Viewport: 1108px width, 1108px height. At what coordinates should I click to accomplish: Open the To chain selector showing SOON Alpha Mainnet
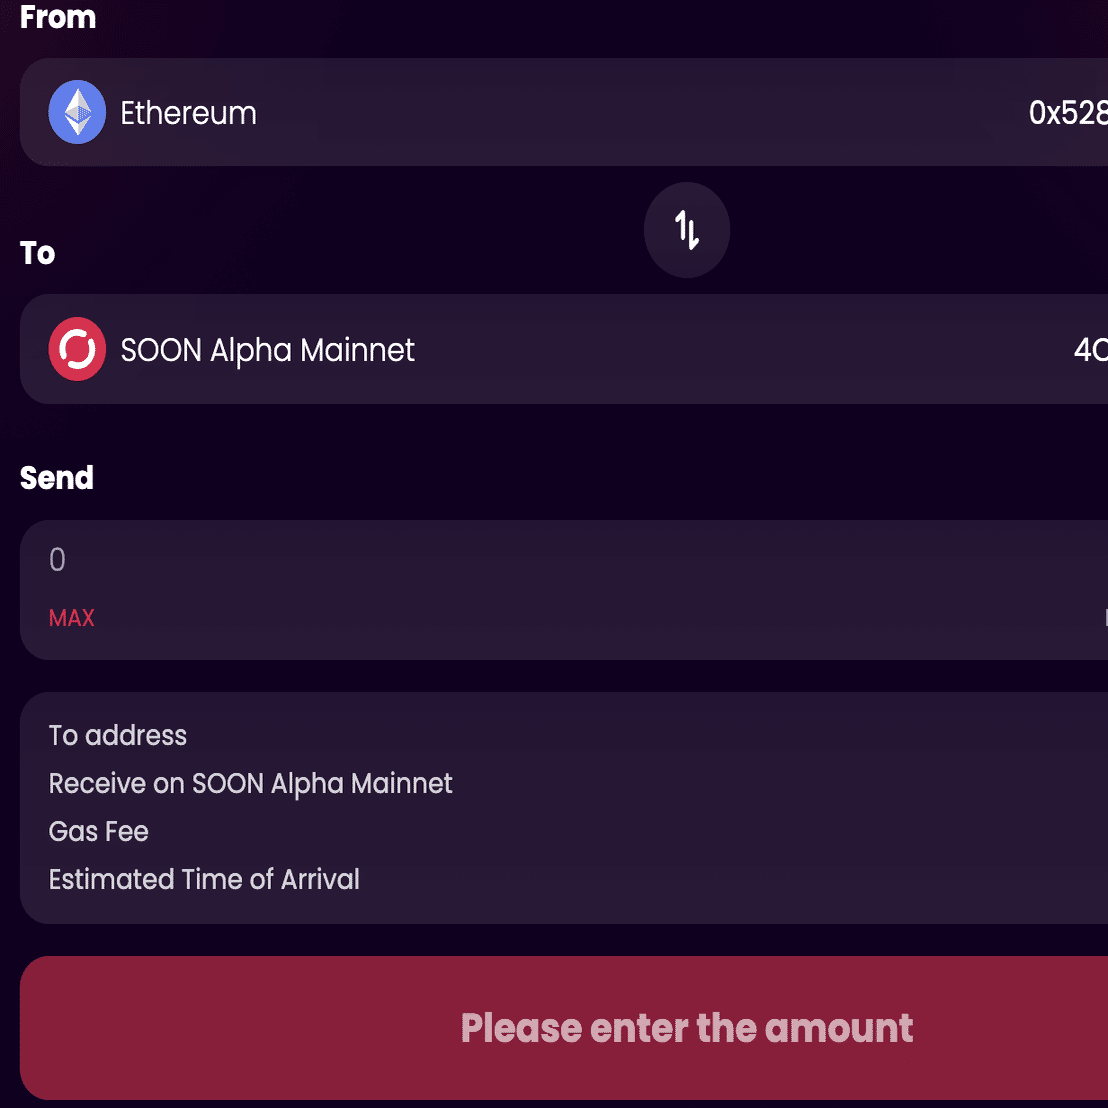[x=400, y=349]
